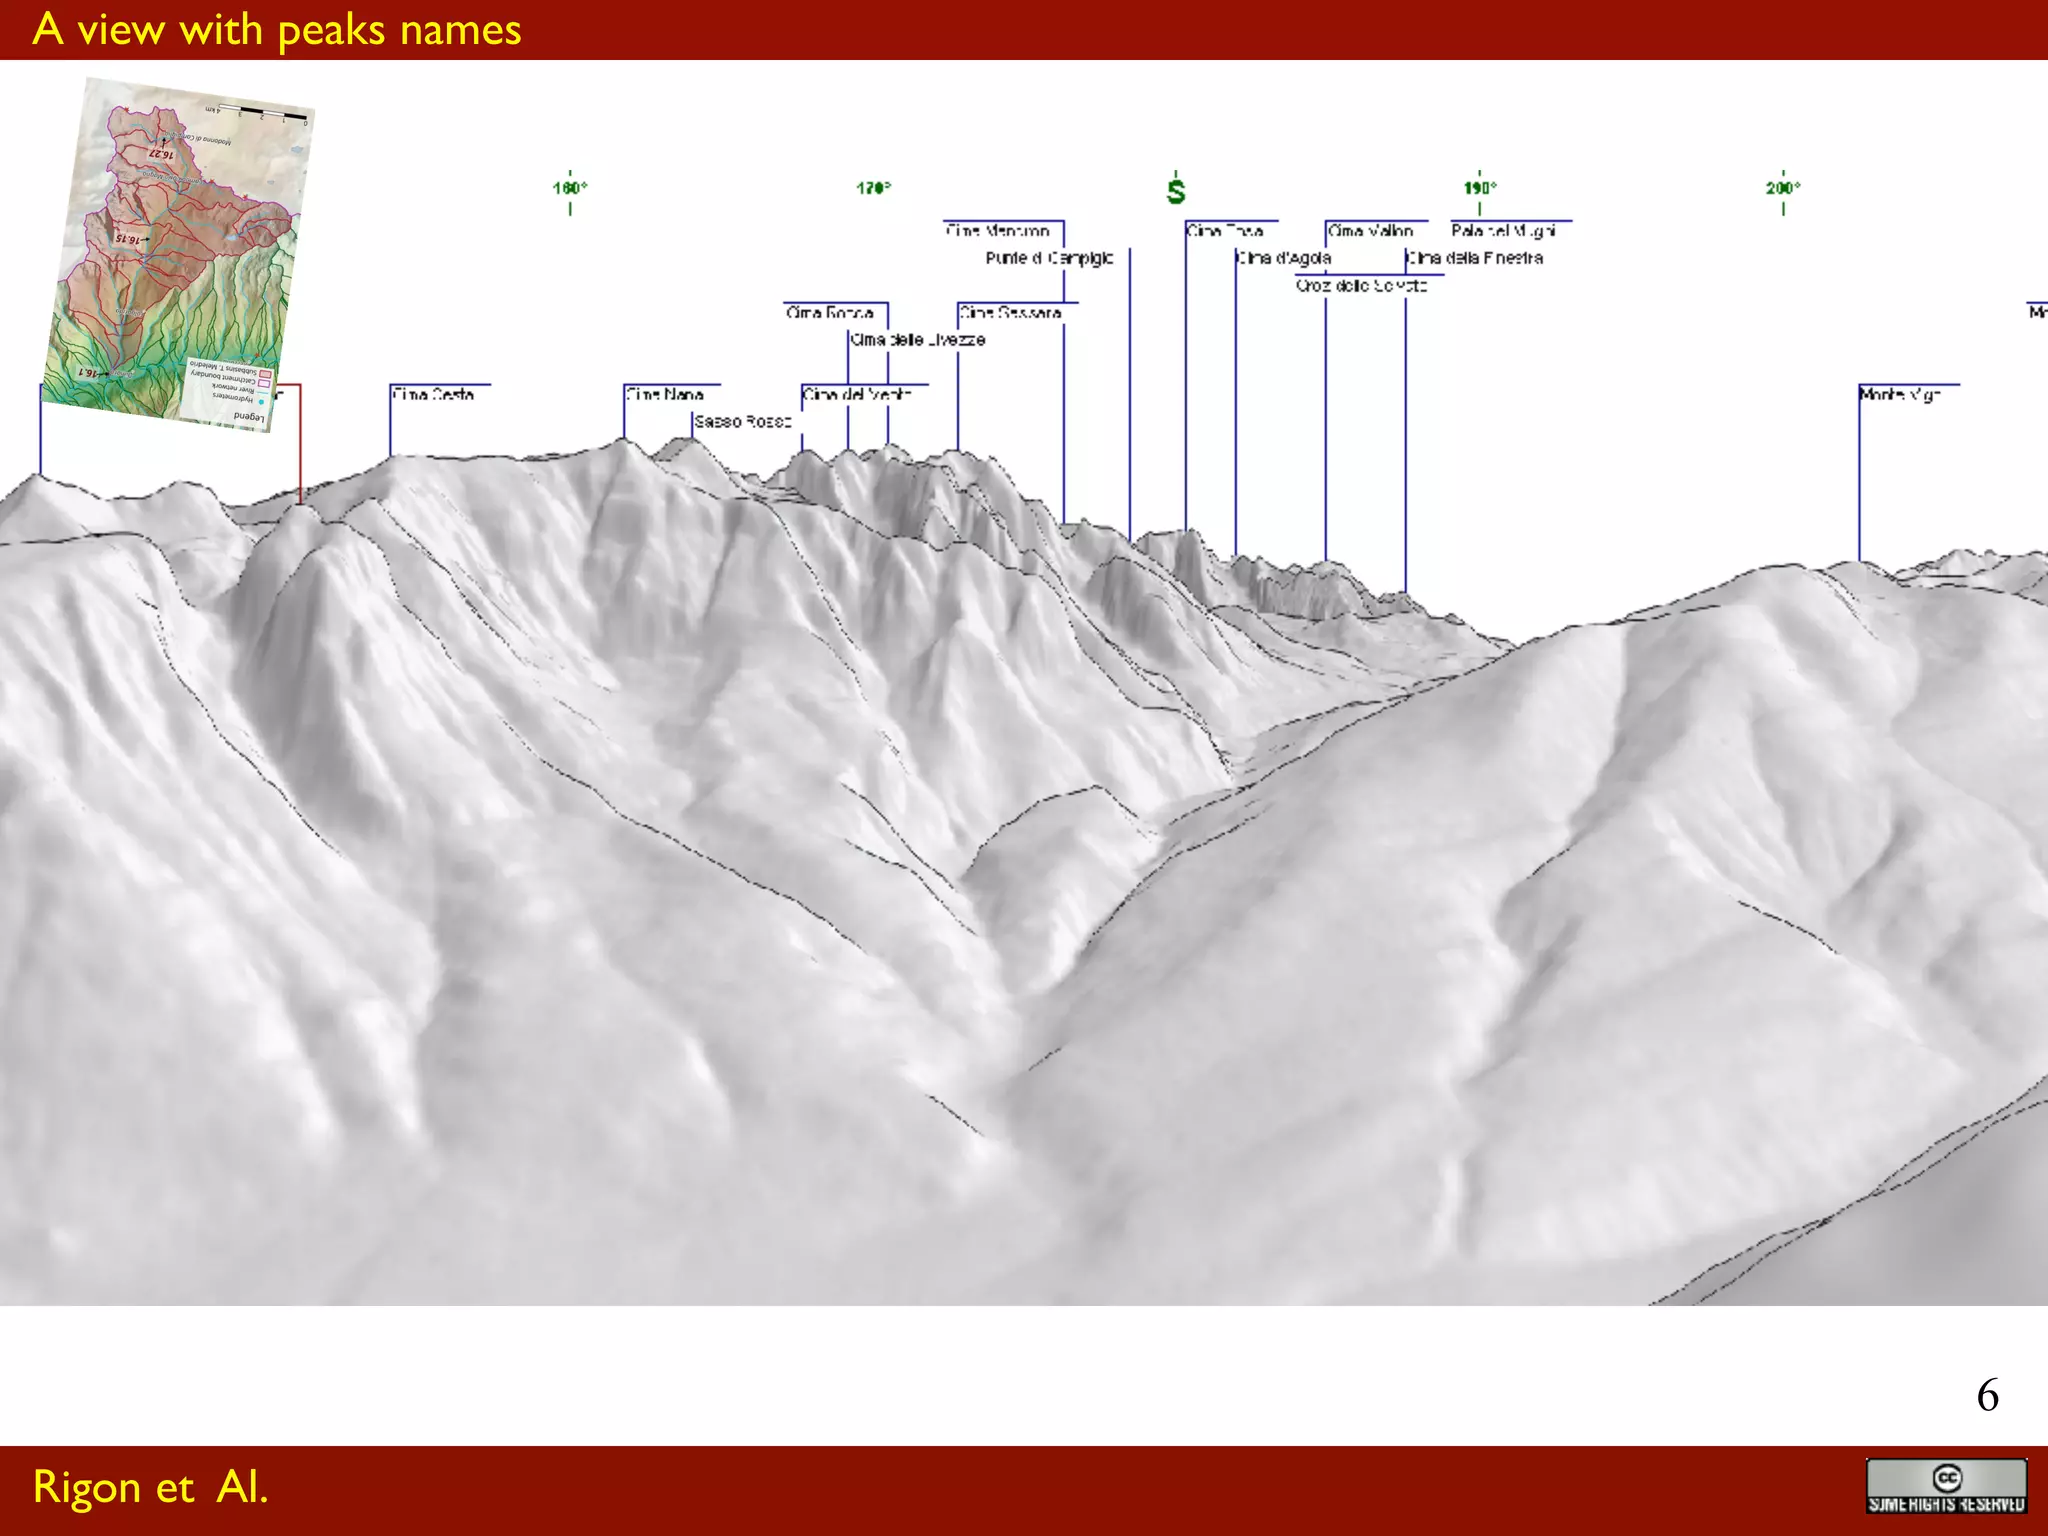2048x1536 pixels.
Task: Select the 'Pala dei Mughi' peak label
Action: [1503, 231]
